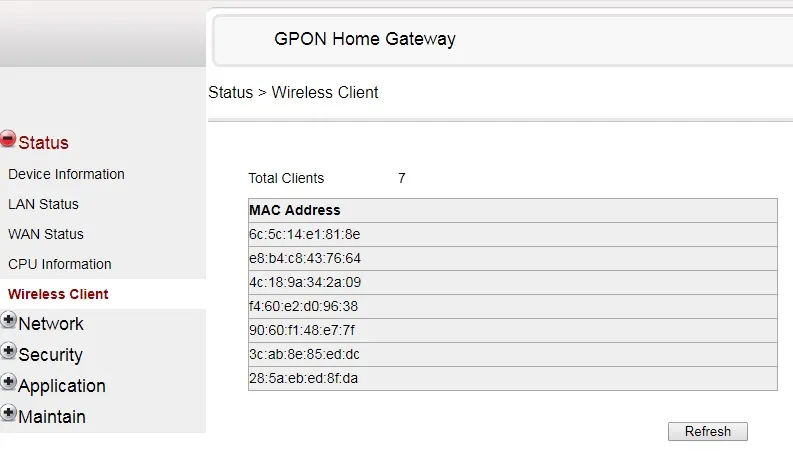Open LAN Status page
This screenshot has width=793, height=468.
click(43, 204)
